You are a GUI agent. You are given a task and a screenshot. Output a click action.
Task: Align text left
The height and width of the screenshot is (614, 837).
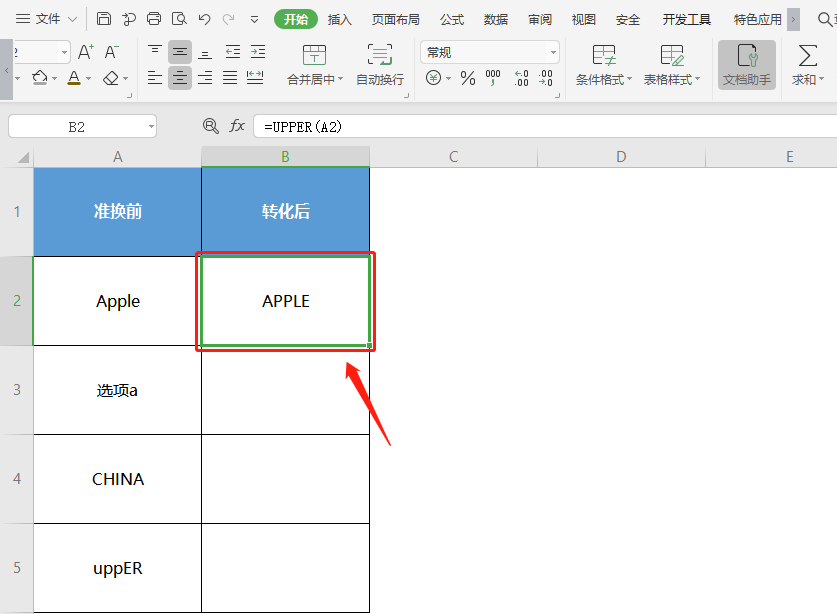tap(155, 78)
